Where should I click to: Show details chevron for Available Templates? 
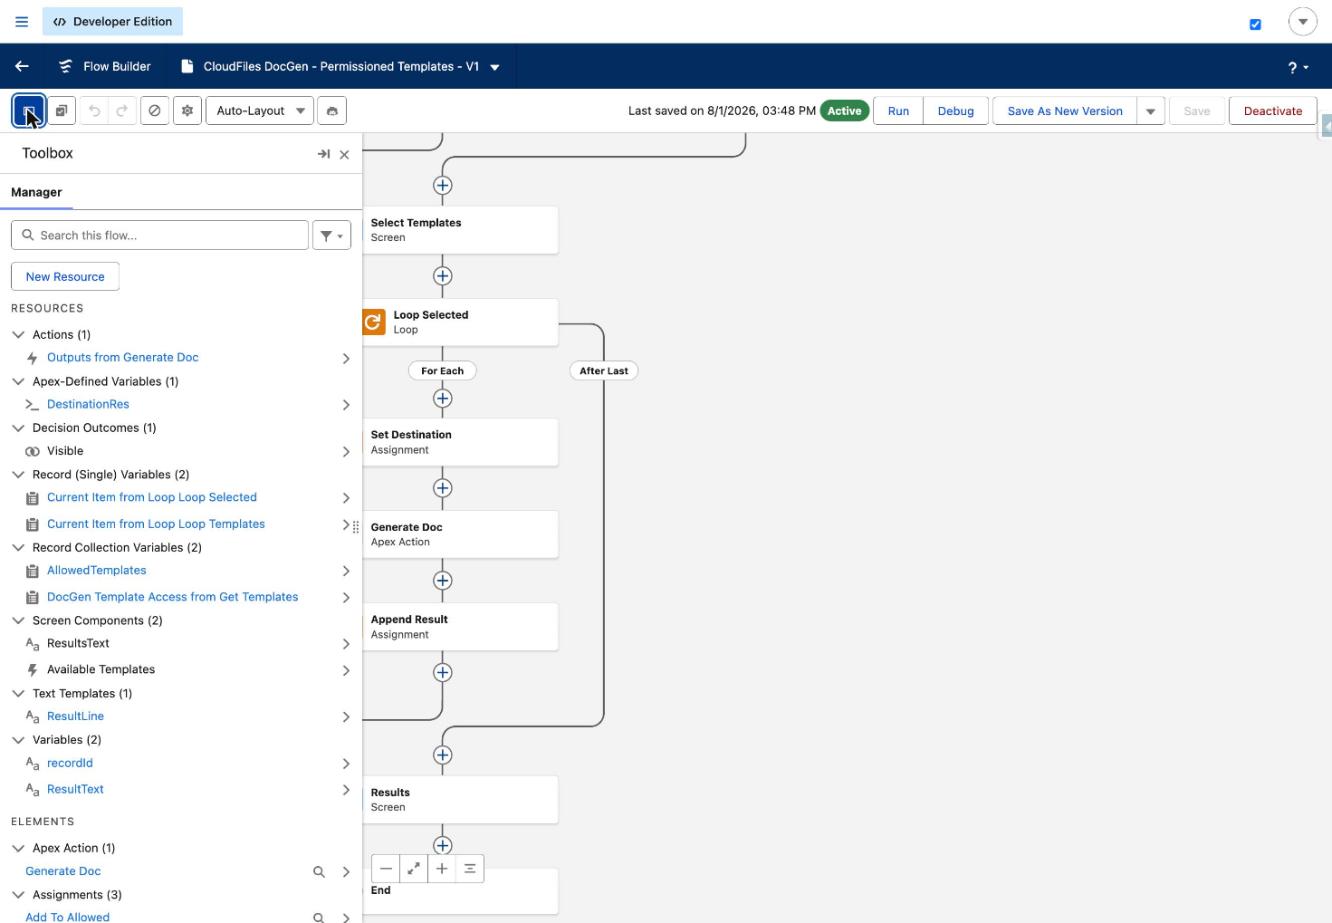(346, 670)
